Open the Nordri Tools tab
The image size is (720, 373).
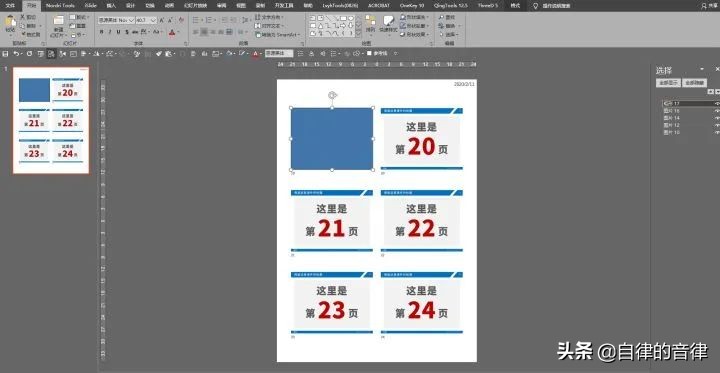(x=60, y=6)
